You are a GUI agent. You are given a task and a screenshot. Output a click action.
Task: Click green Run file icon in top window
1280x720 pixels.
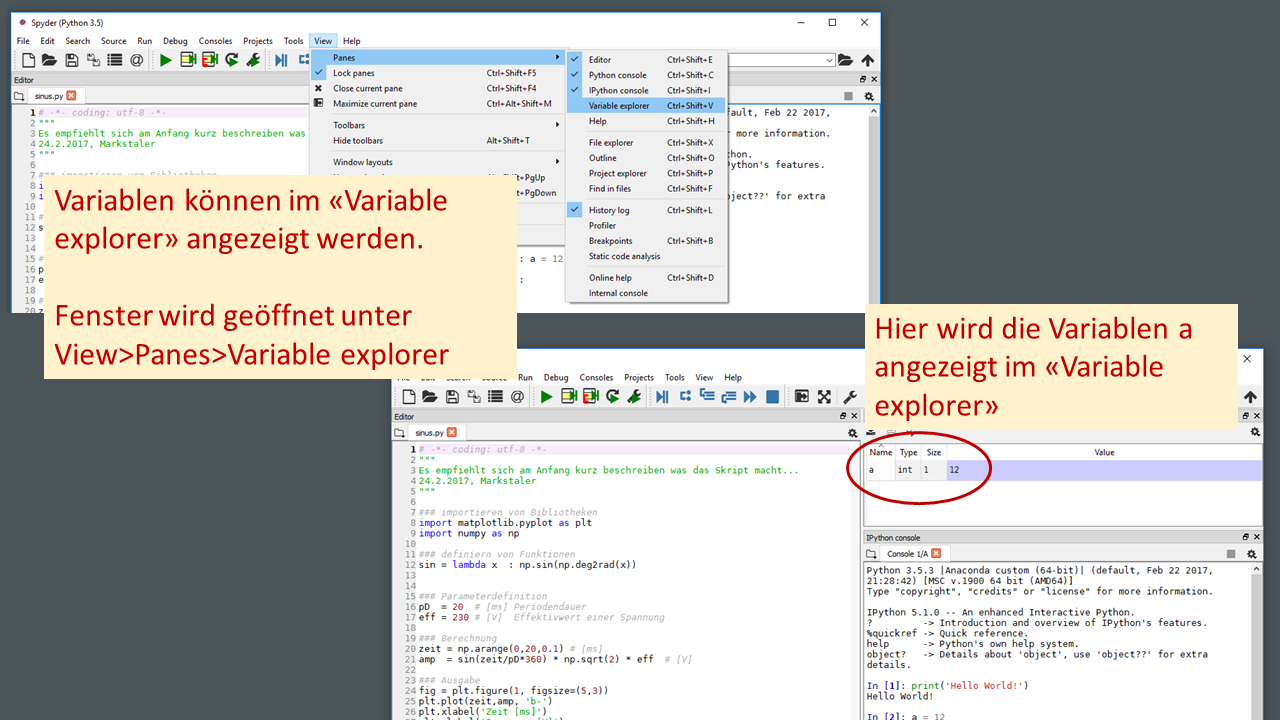coord(165,60)
